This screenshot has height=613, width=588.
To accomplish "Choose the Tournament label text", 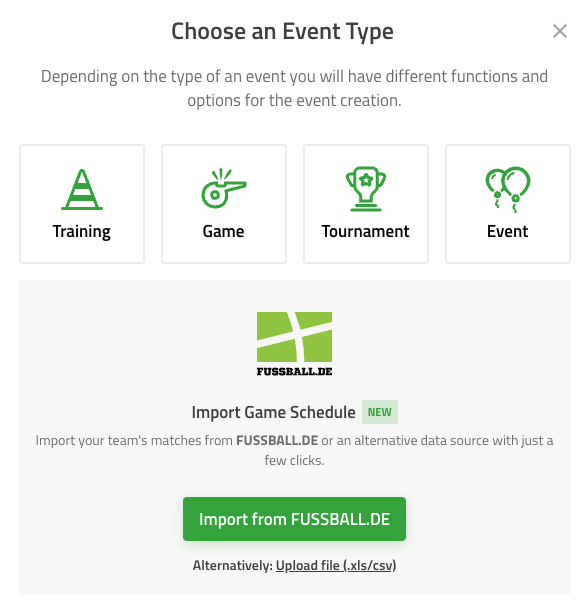I will (366, 231).
